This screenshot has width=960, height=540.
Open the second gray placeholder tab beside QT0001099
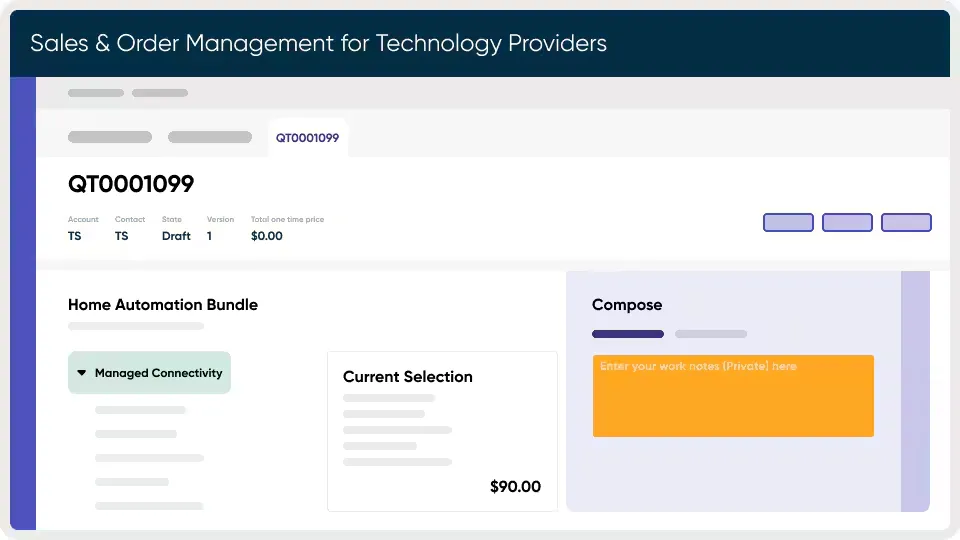pyautogui.click(x=210, y=137)
